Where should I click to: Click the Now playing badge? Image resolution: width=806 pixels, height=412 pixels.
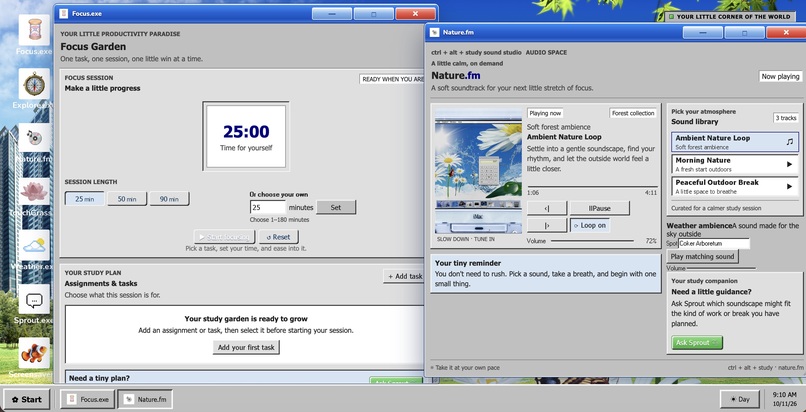(780, 76)
